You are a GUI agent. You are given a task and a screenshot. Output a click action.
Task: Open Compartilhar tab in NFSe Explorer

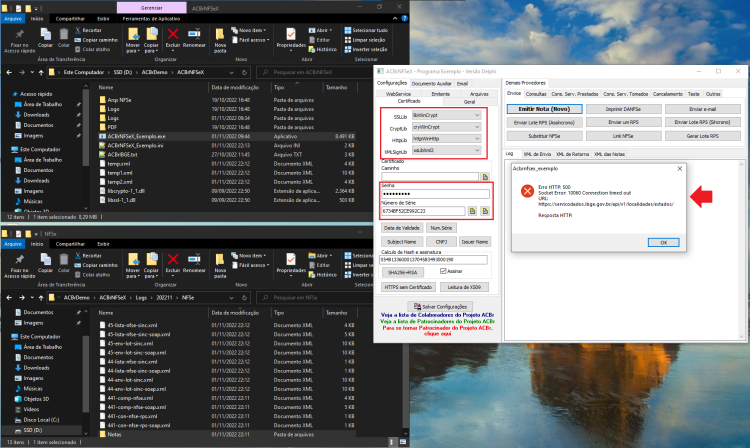70,244
